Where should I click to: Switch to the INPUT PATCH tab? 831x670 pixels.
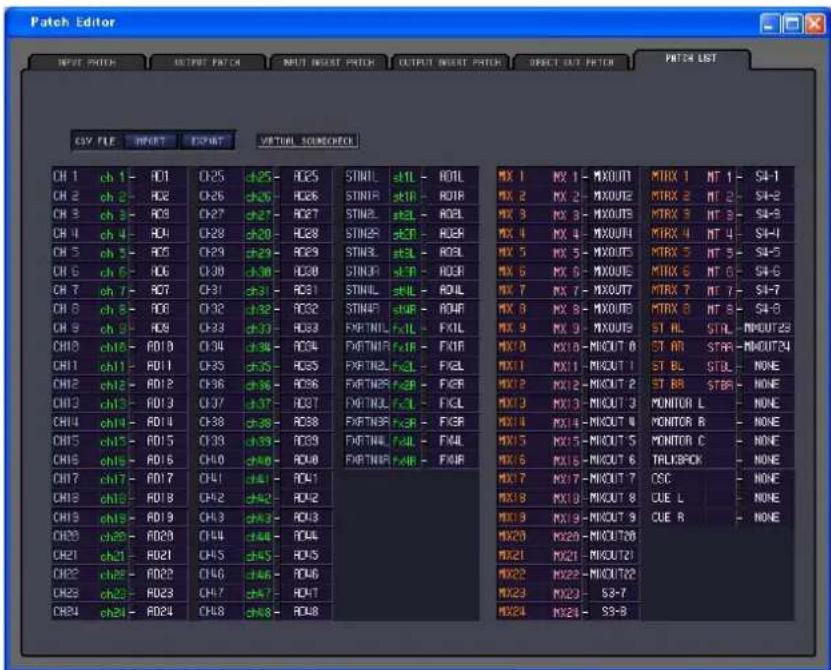pyautogui.click(x=87, y=63)
